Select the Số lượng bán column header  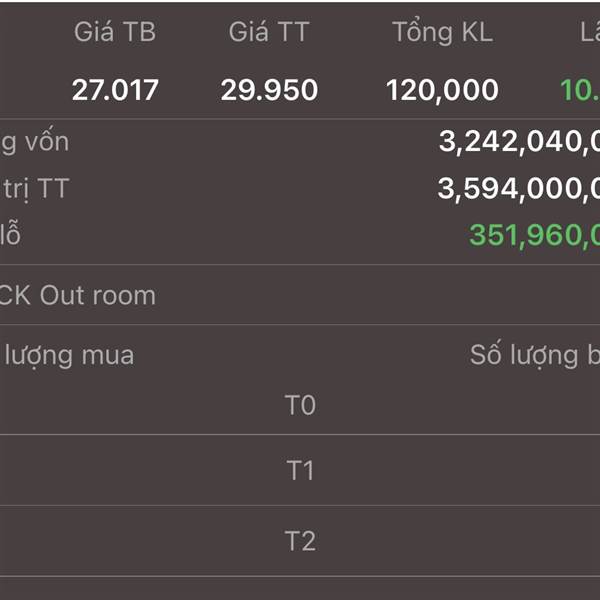[x=535, y=355]
